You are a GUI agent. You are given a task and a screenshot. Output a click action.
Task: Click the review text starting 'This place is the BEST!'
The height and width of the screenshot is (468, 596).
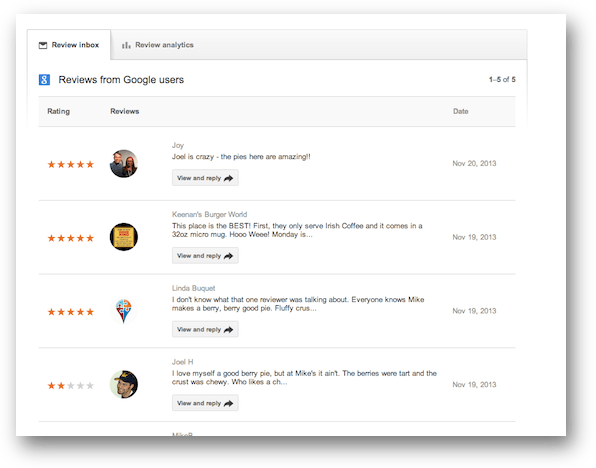(x=297, y=230)
